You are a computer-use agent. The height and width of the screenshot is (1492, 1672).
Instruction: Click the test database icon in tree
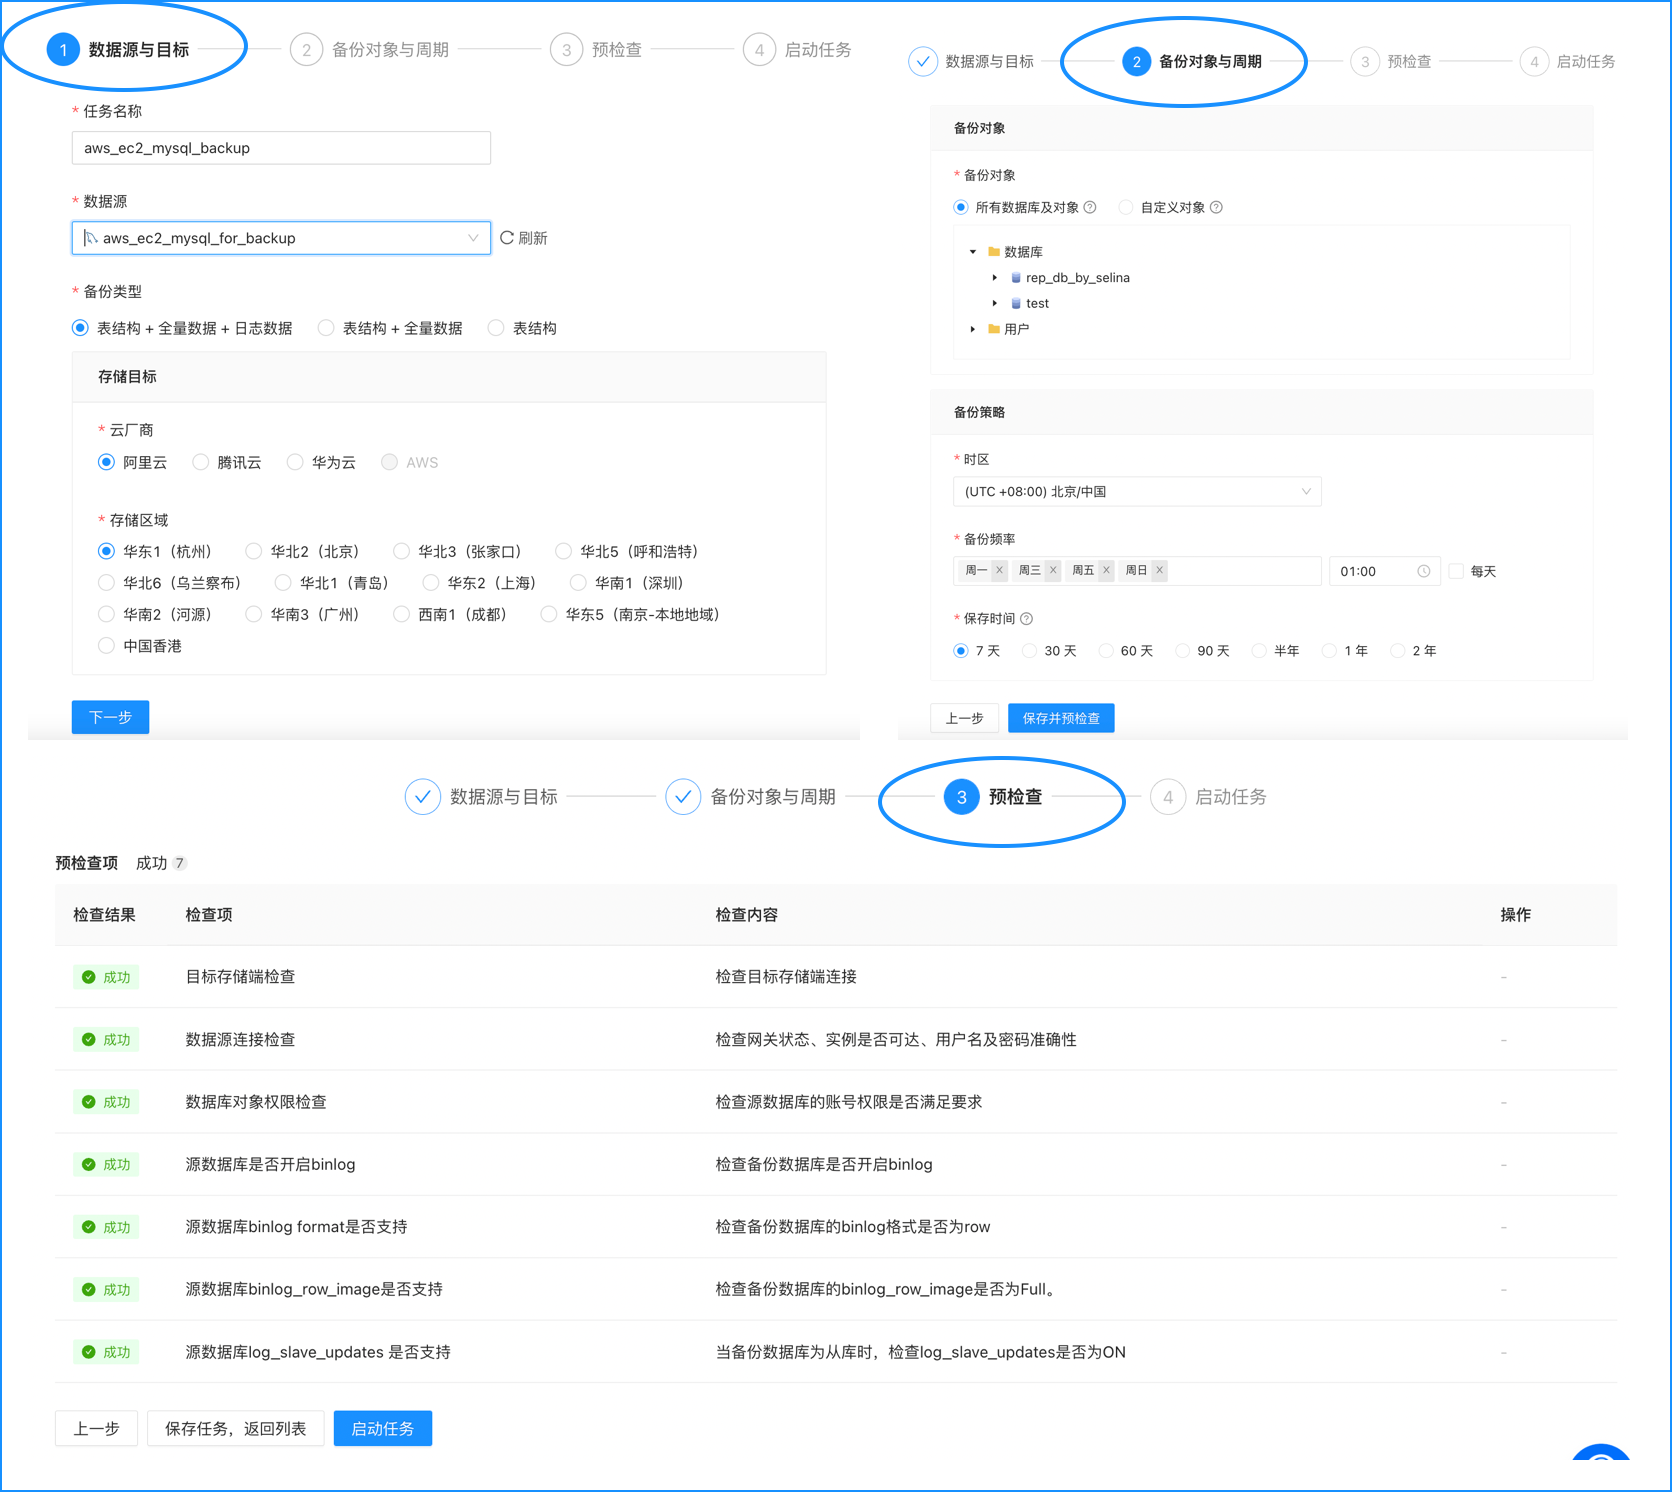click(1016, 303)
